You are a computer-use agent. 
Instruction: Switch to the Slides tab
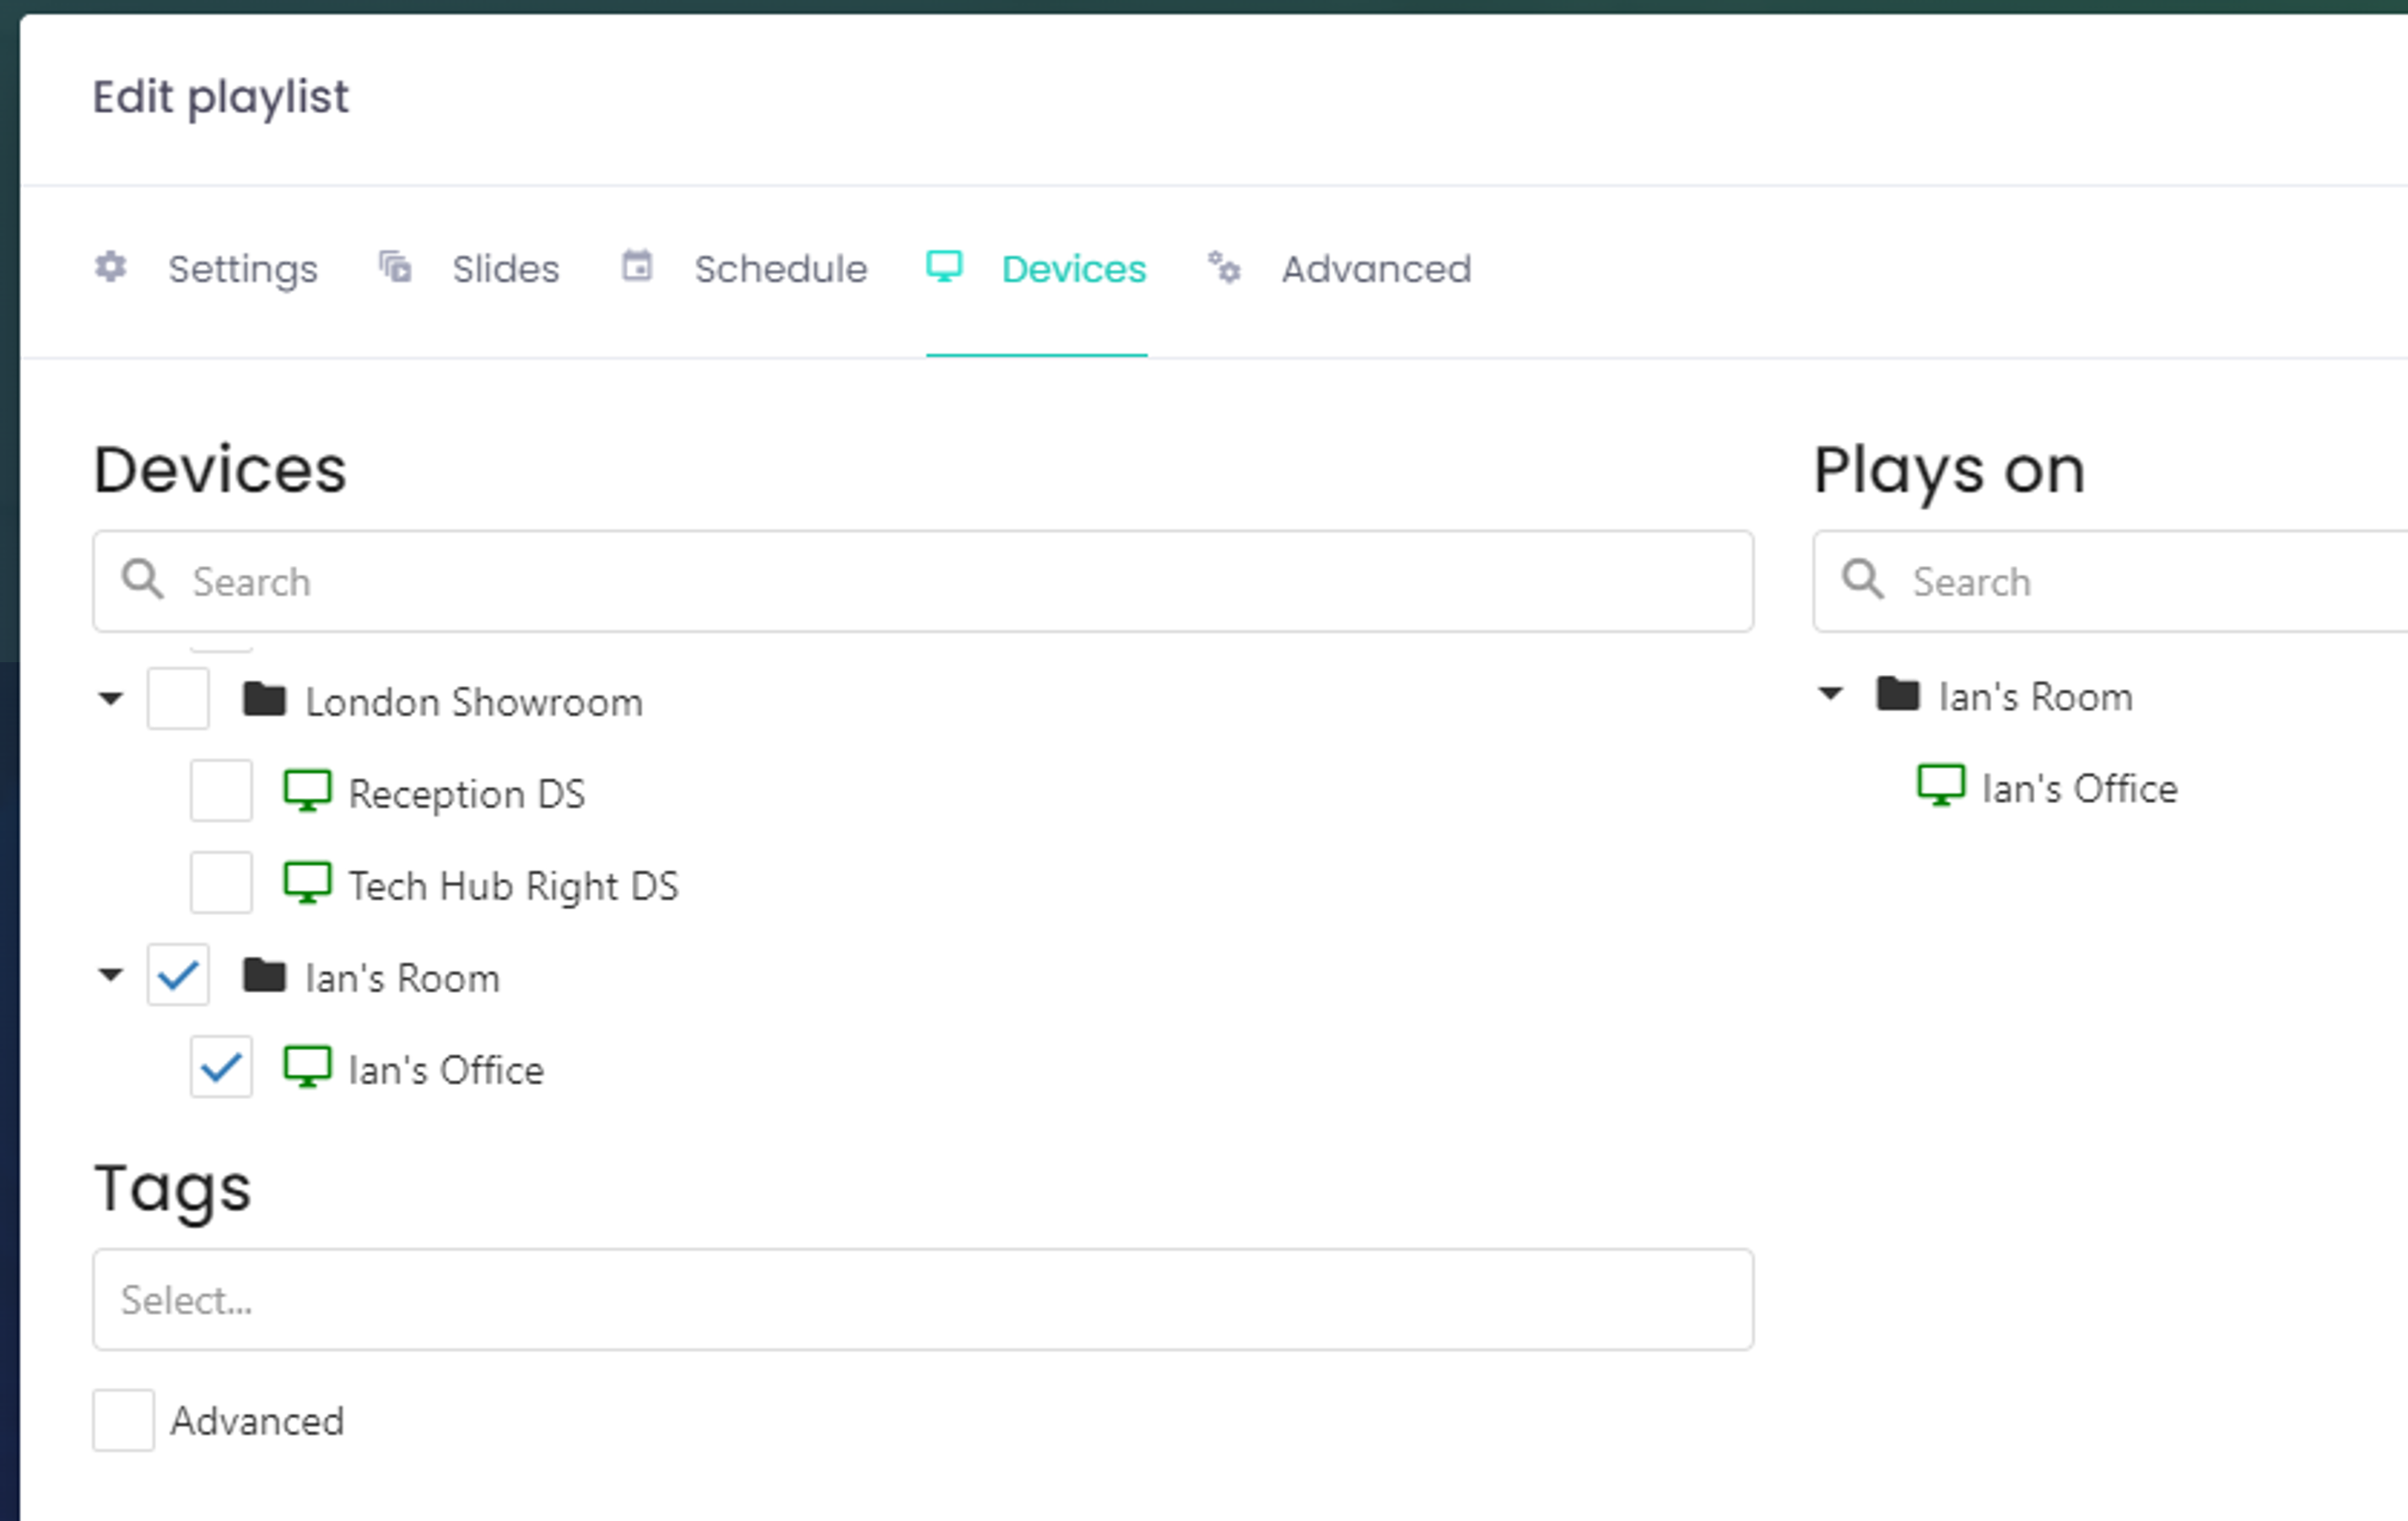[x=469, y=269]
